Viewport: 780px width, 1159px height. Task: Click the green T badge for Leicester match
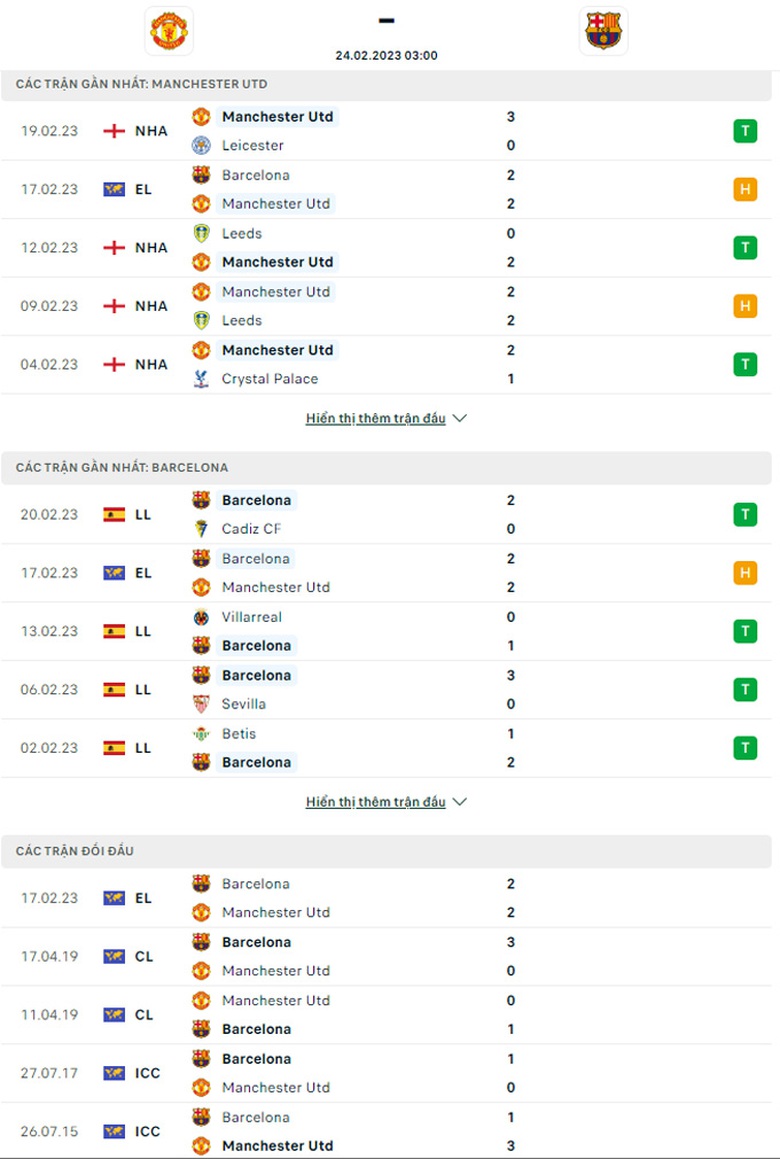pyautogui.click(x=745, y=131)
